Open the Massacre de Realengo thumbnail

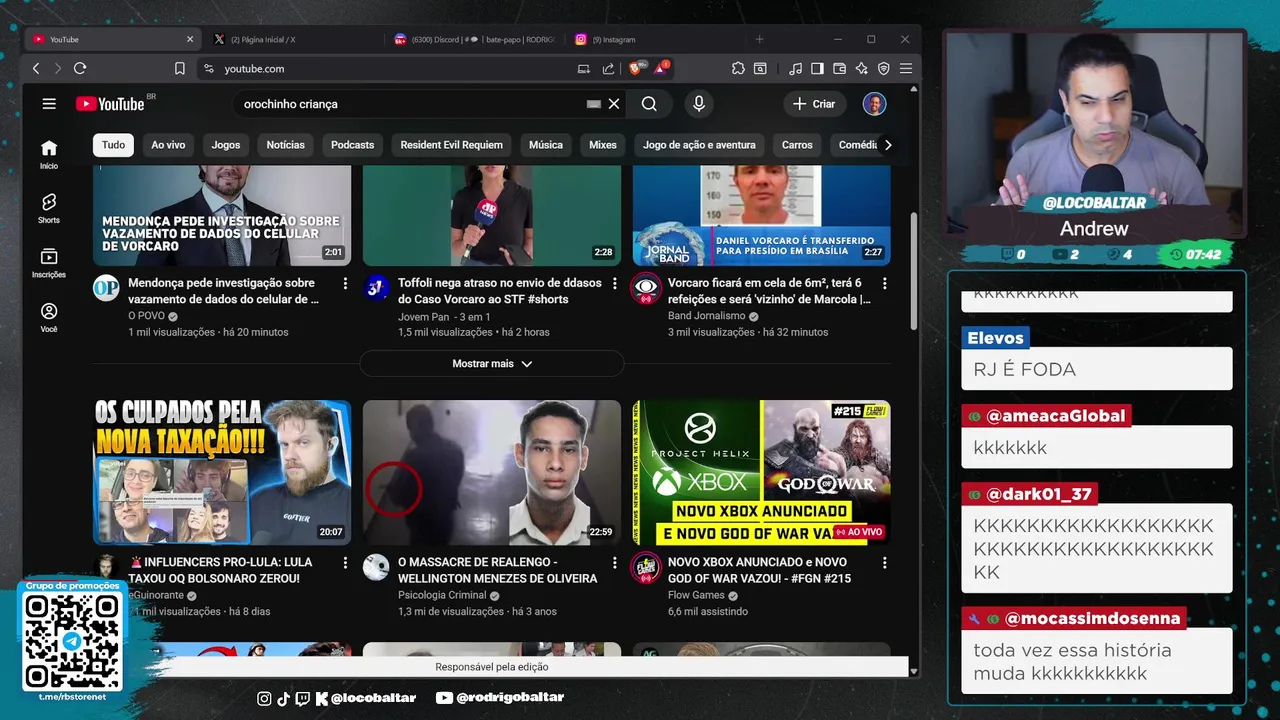point(492,472)
